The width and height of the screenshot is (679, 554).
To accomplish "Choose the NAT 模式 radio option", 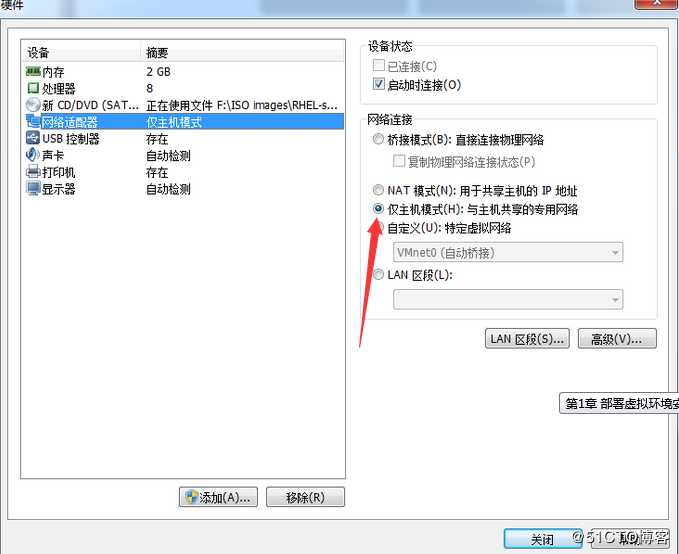I will [378, 190].
